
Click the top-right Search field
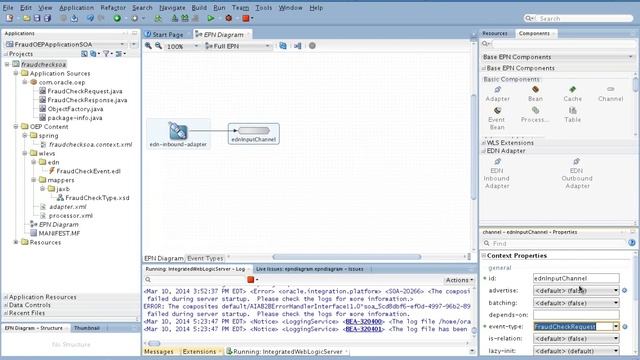click(x=578, y=18)
